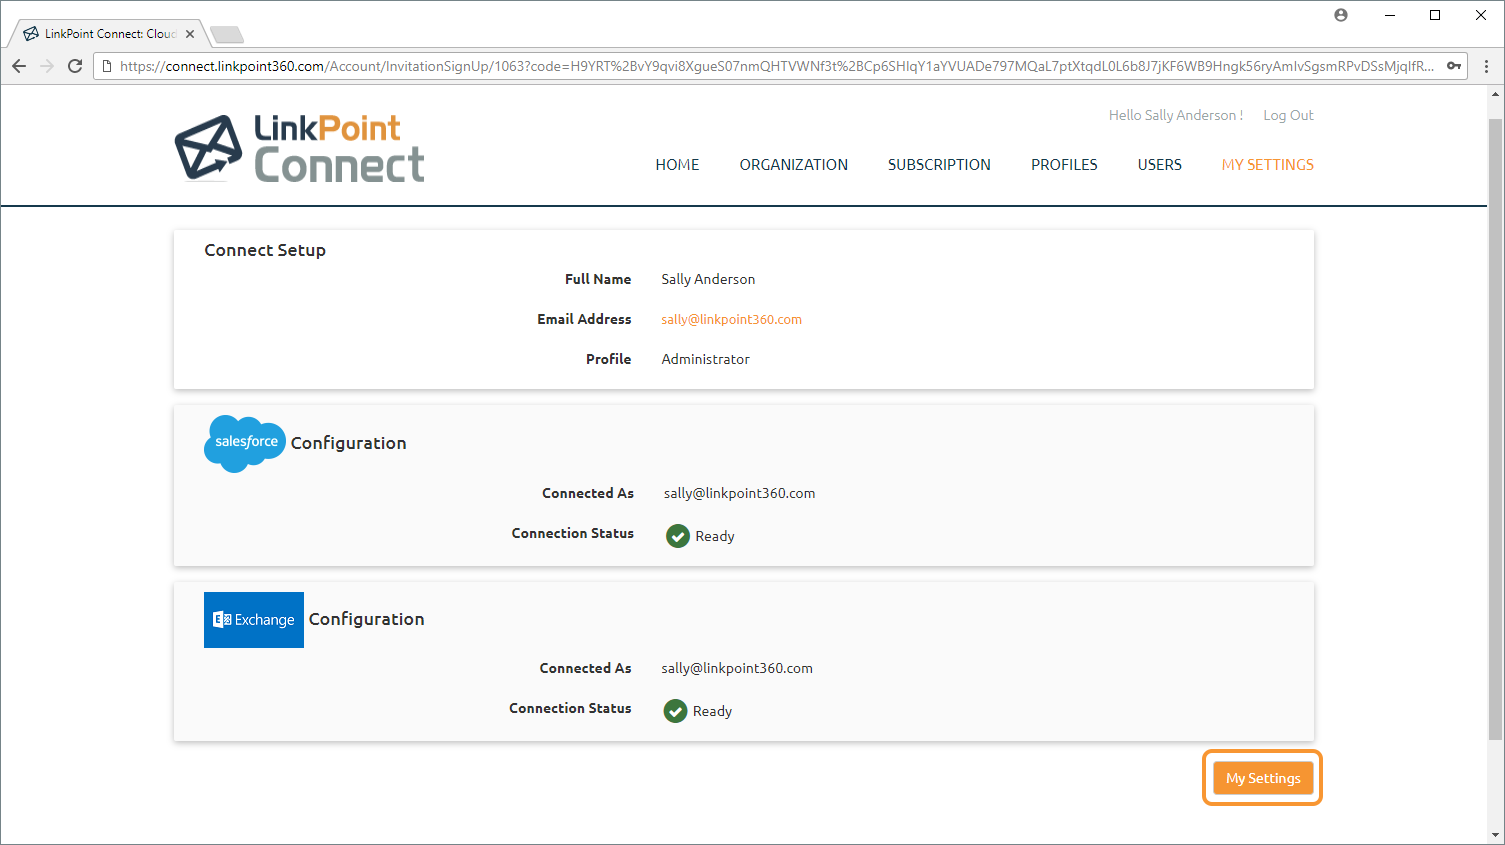Click the Exchange Ready green checkmark icon

pyautogui.click(x=675, y=711)
